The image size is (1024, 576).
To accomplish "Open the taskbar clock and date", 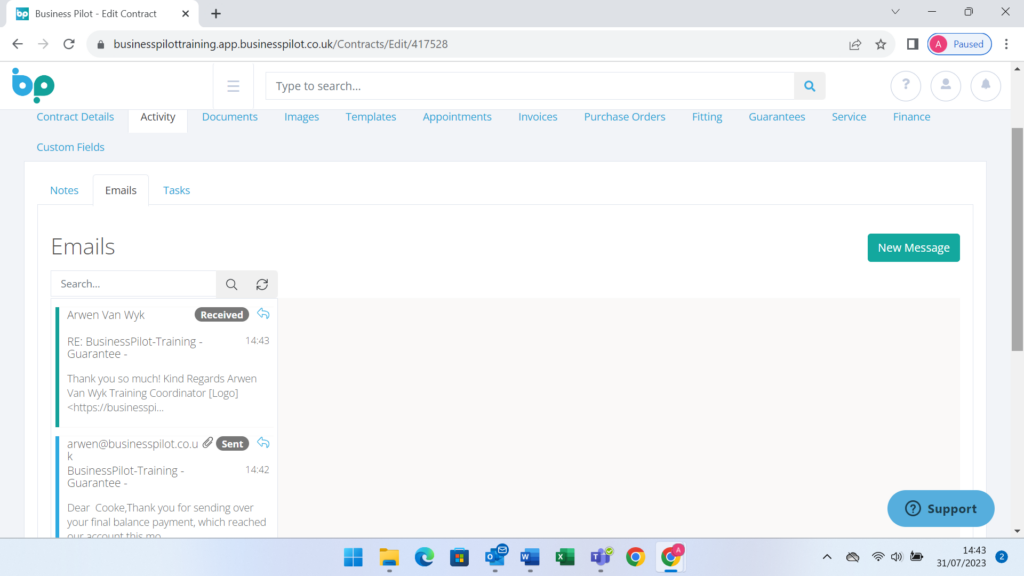I will pos(961,556).
